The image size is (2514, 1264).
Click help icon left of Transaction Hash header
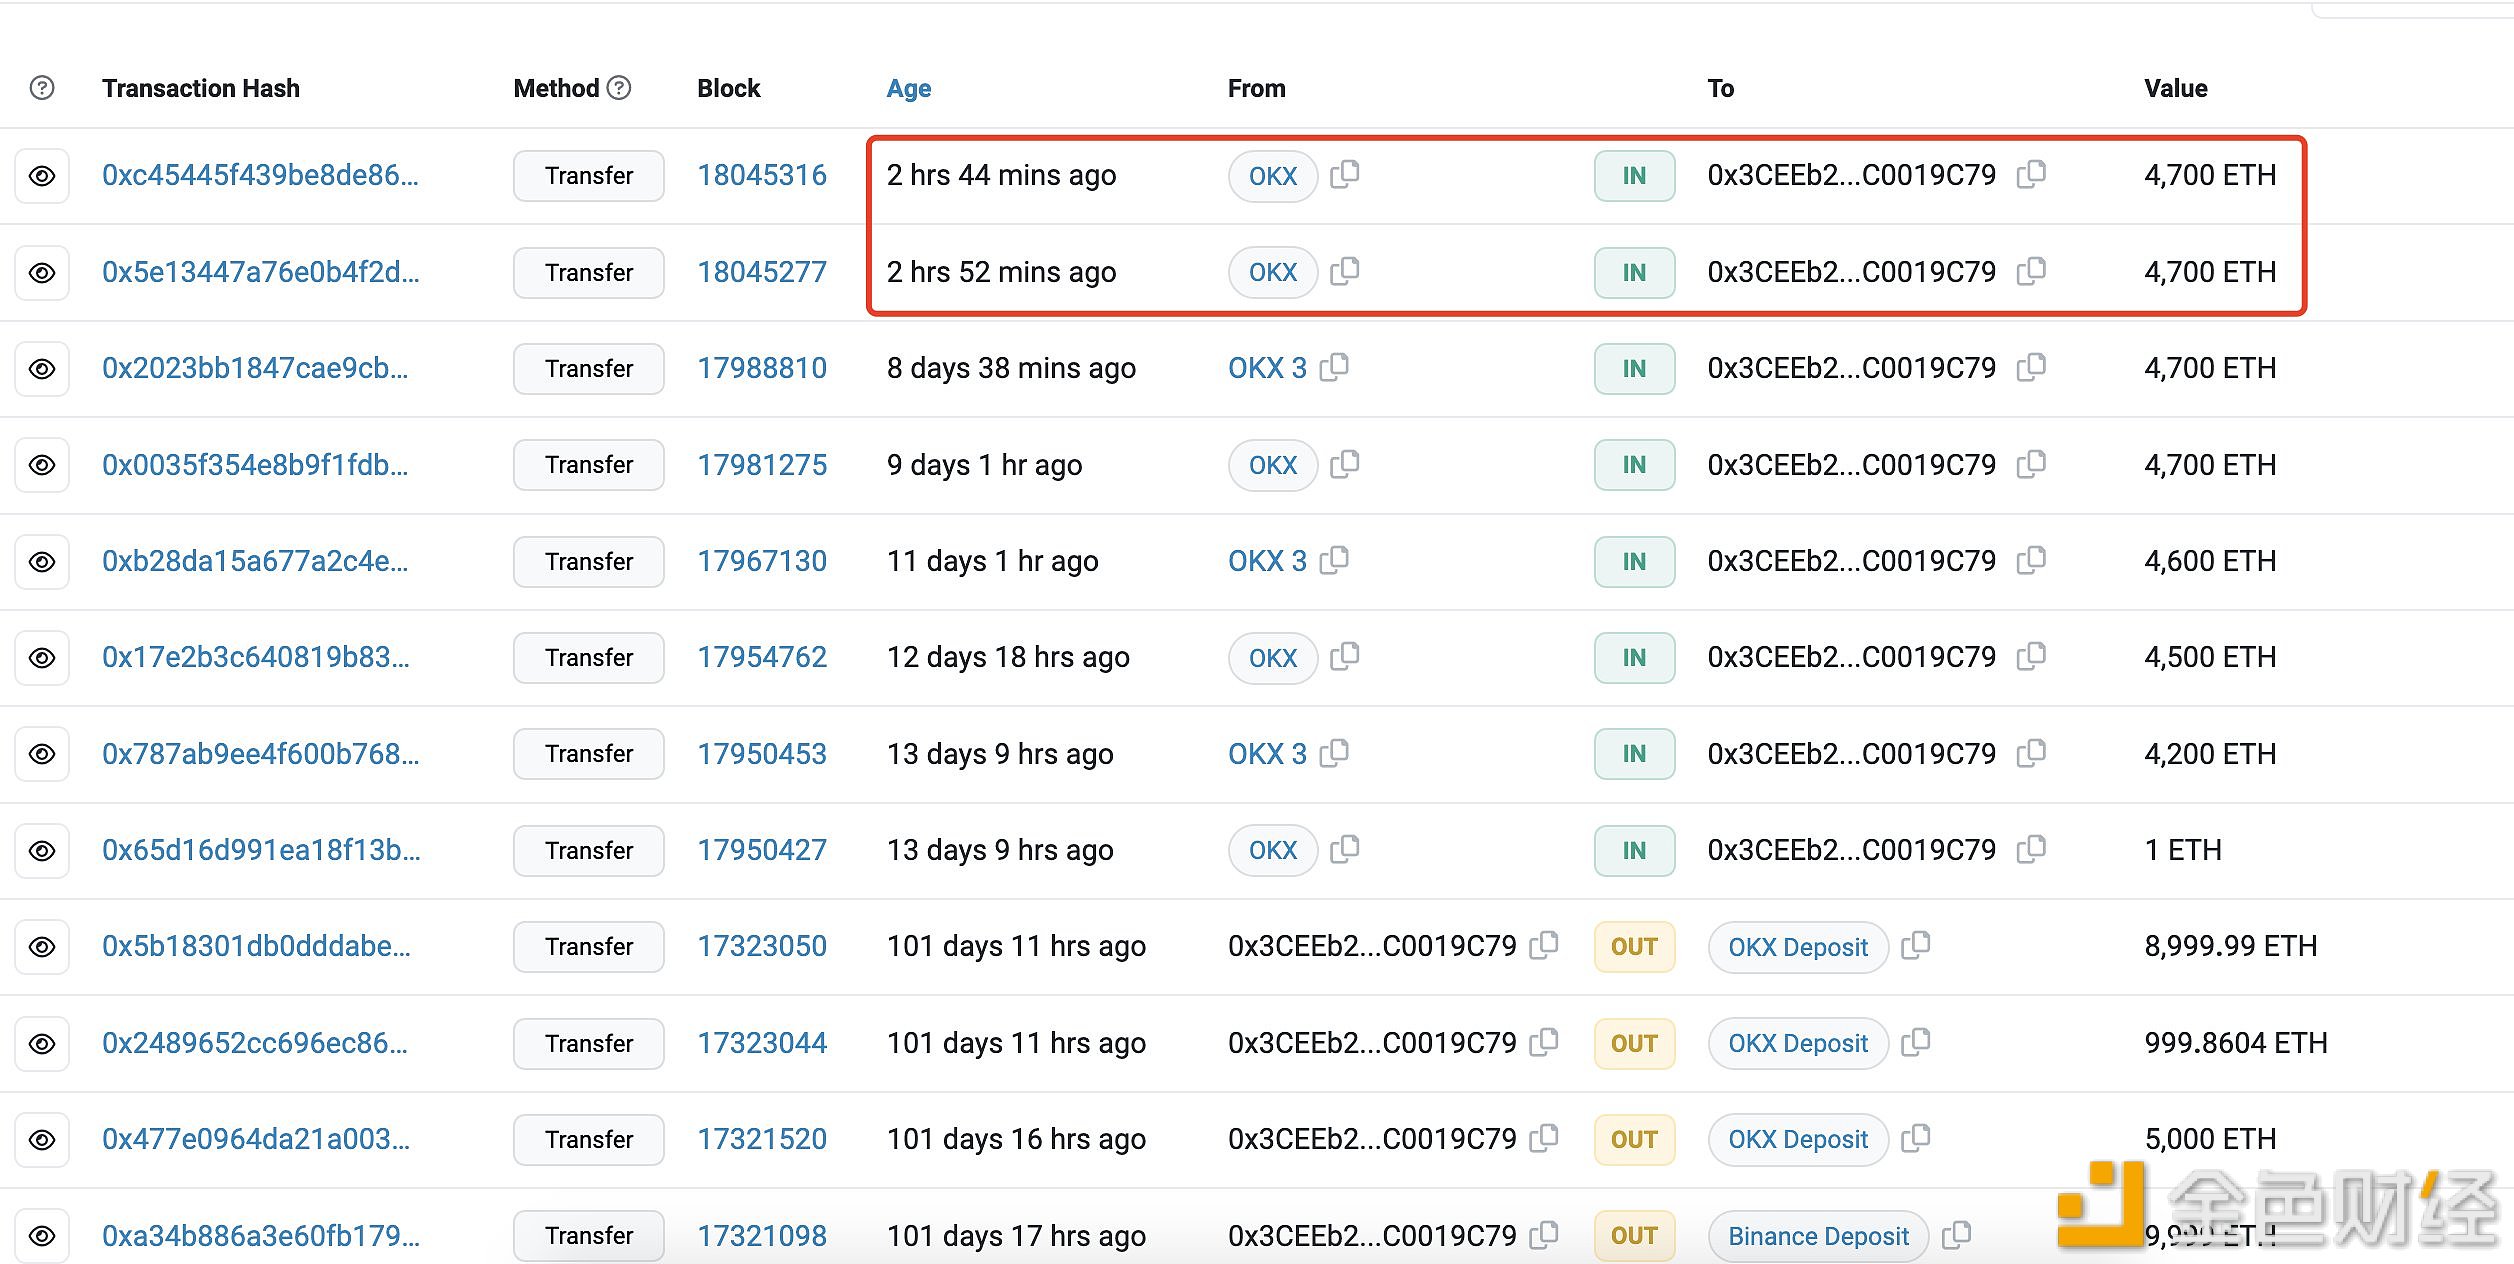pos(42,88)
